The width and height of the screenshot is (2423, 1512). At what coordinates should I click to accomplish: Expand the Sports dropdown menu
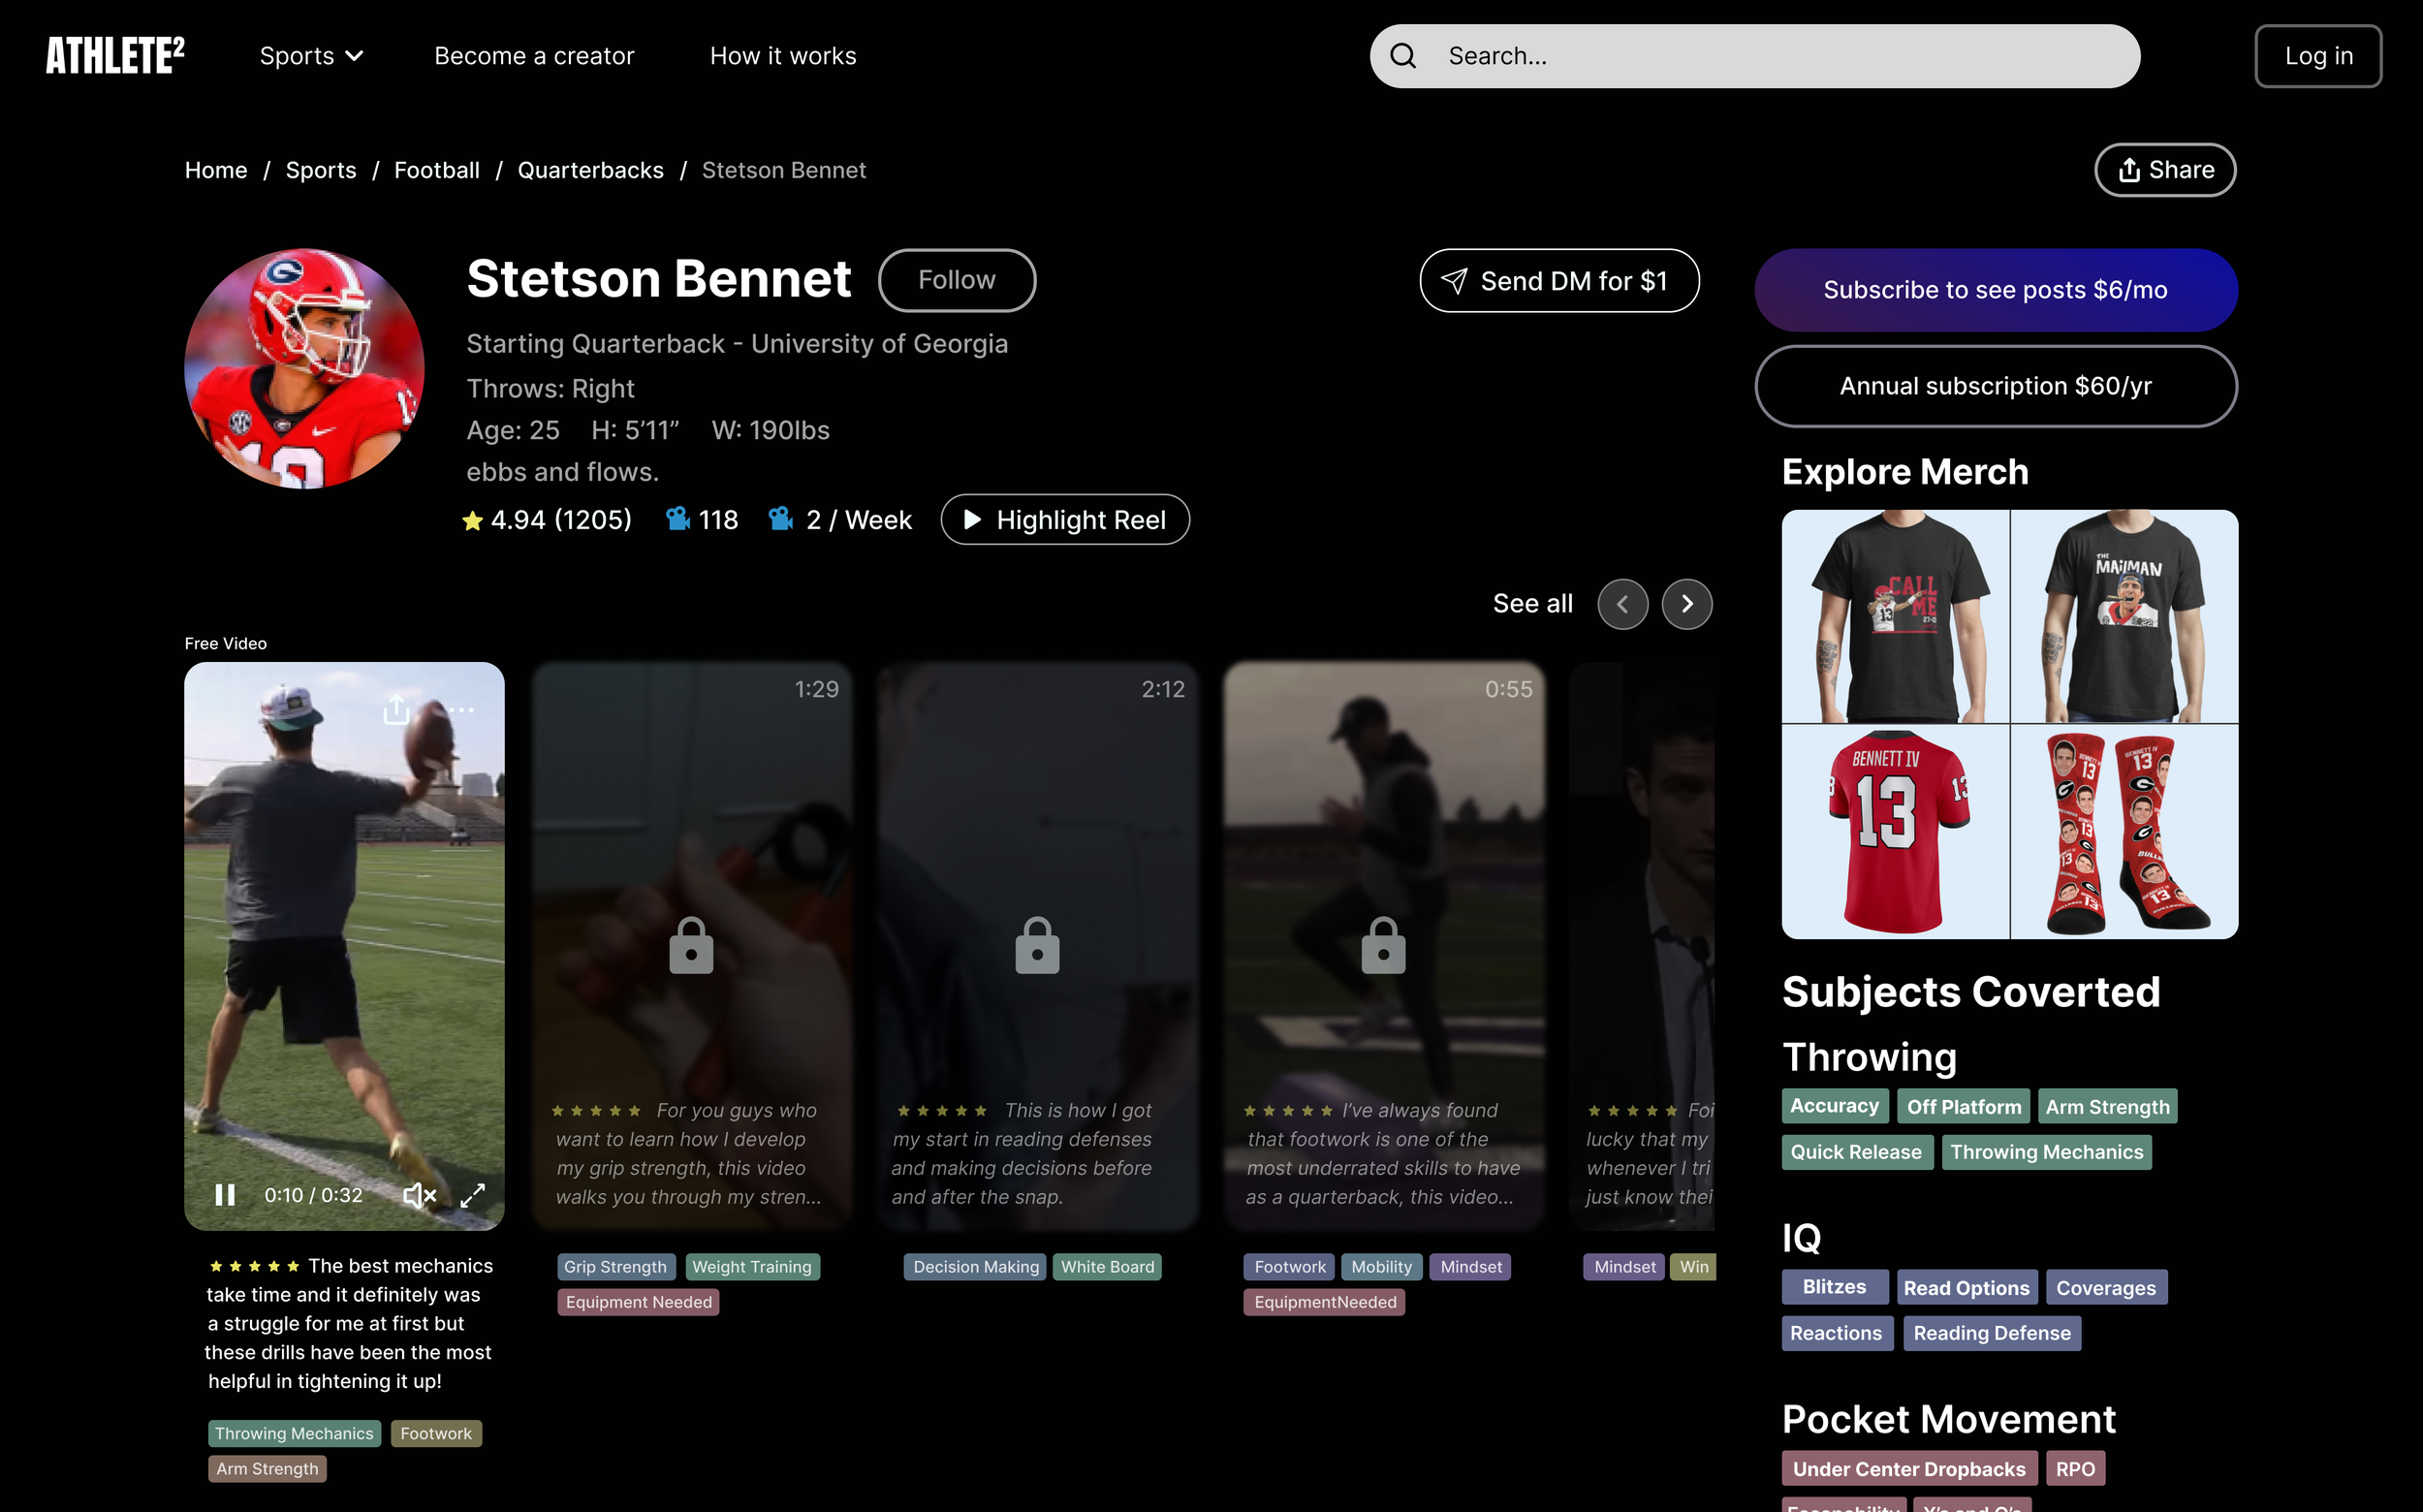(x=311, y=56)
